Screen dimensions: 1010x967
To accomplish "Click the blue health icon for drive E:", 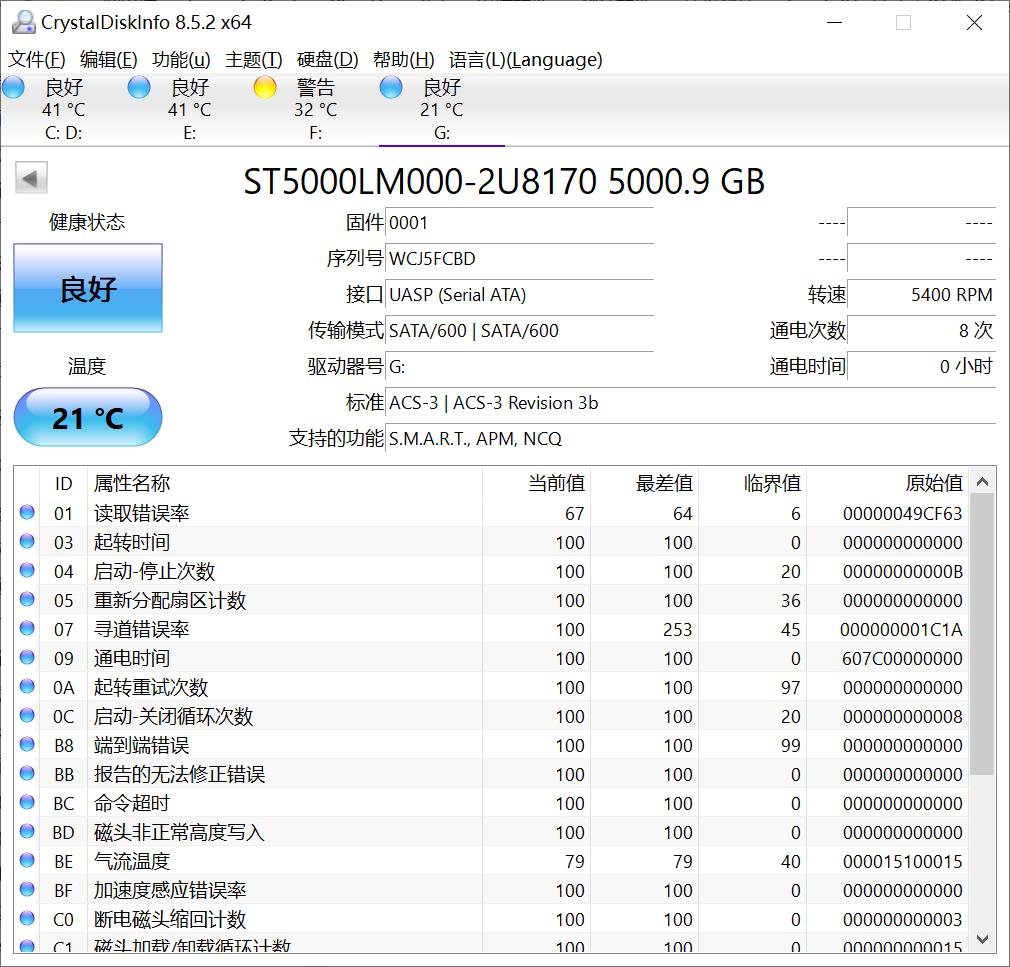I will 139,88.
